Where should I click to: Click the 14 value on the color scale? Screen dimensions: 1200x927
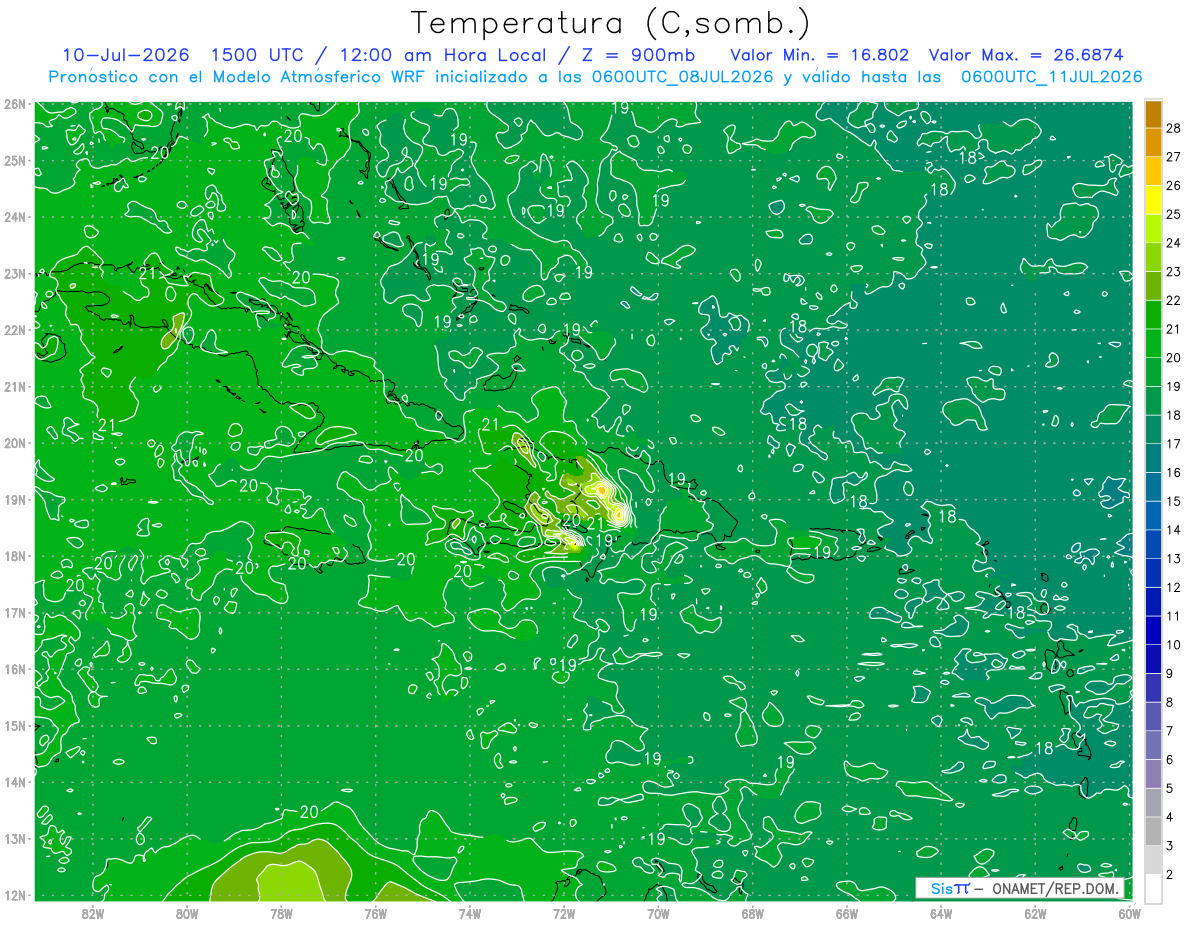click(1174, 530)
